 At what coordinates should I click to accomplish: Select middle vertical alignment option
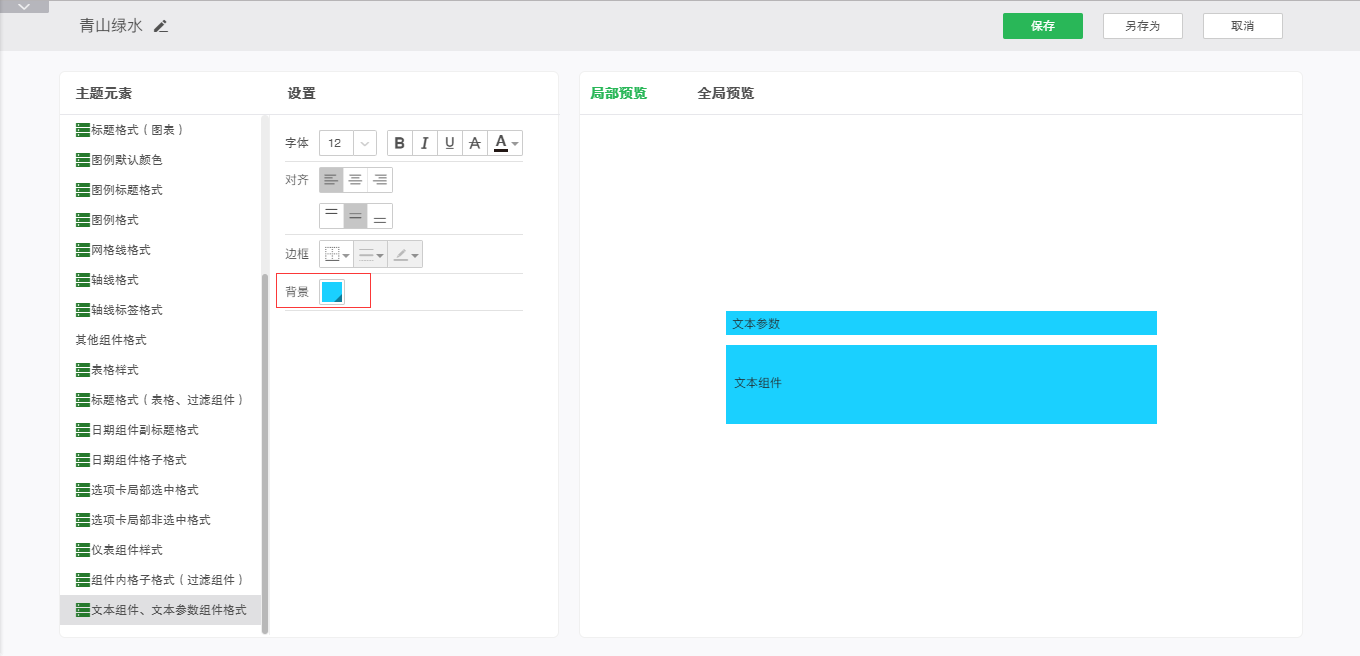pyautogui.click(x=355, y=216)
